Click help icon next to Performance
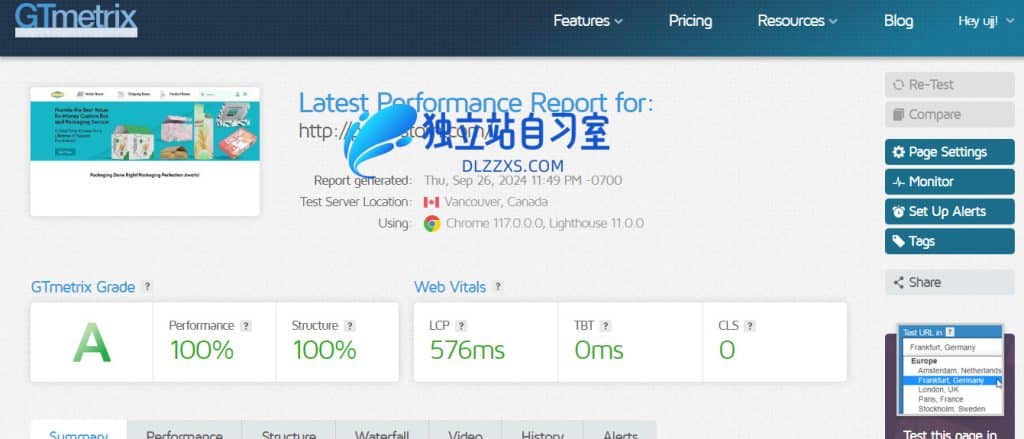The width and height of the screenshot is (1024, 439). (246, 325)
